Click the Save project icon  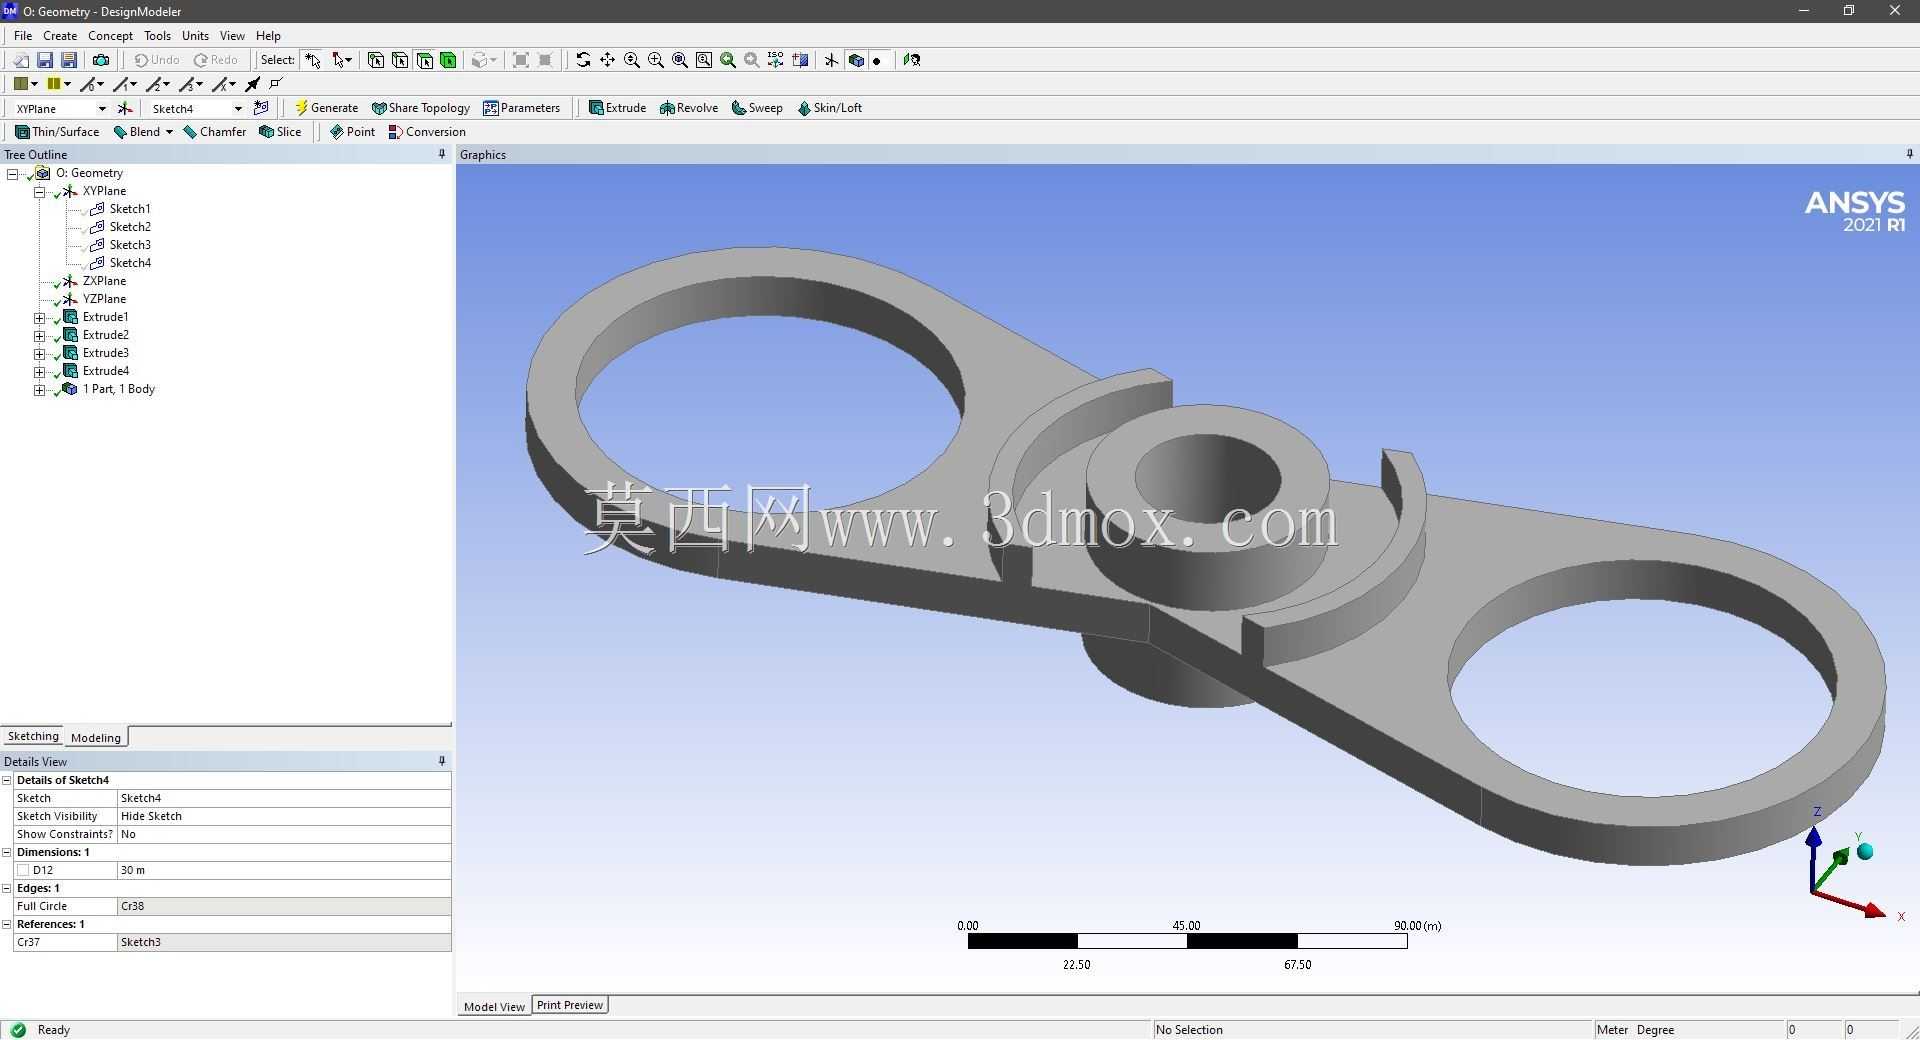click(x=45, y=60)
